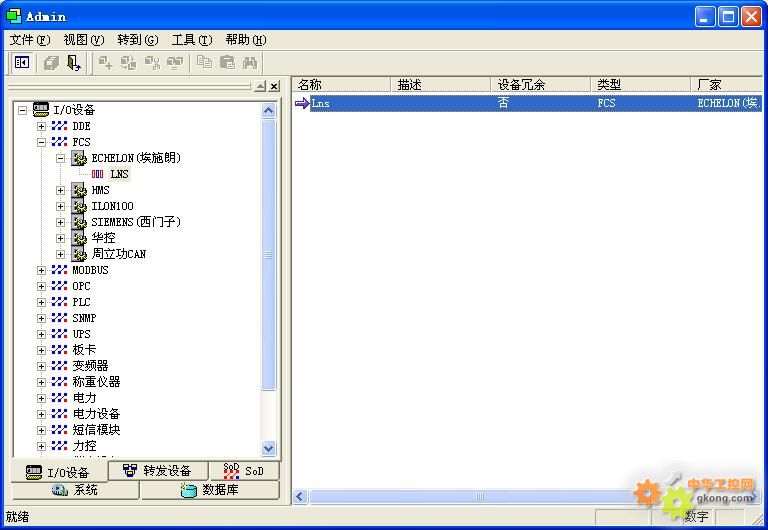This screenshot has width=768, height=530.
Task: Expand the 周立功CAN node
Action: [60, 254]
